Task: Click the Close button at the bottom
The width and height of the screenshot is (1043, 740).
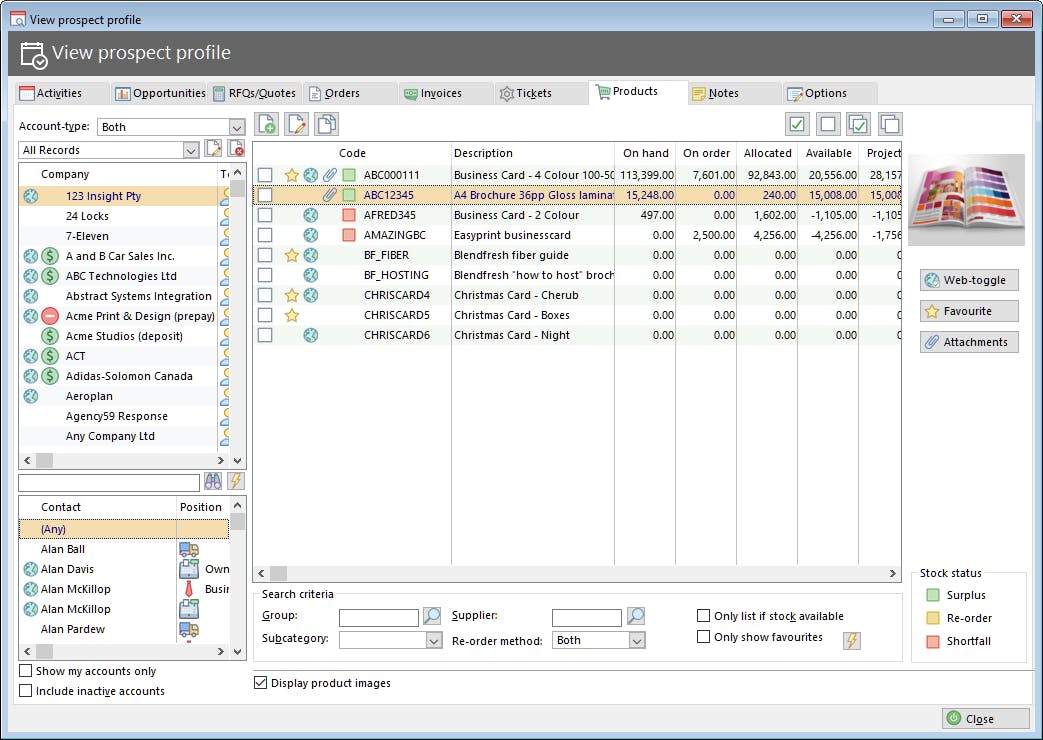Action: (985, 719)
